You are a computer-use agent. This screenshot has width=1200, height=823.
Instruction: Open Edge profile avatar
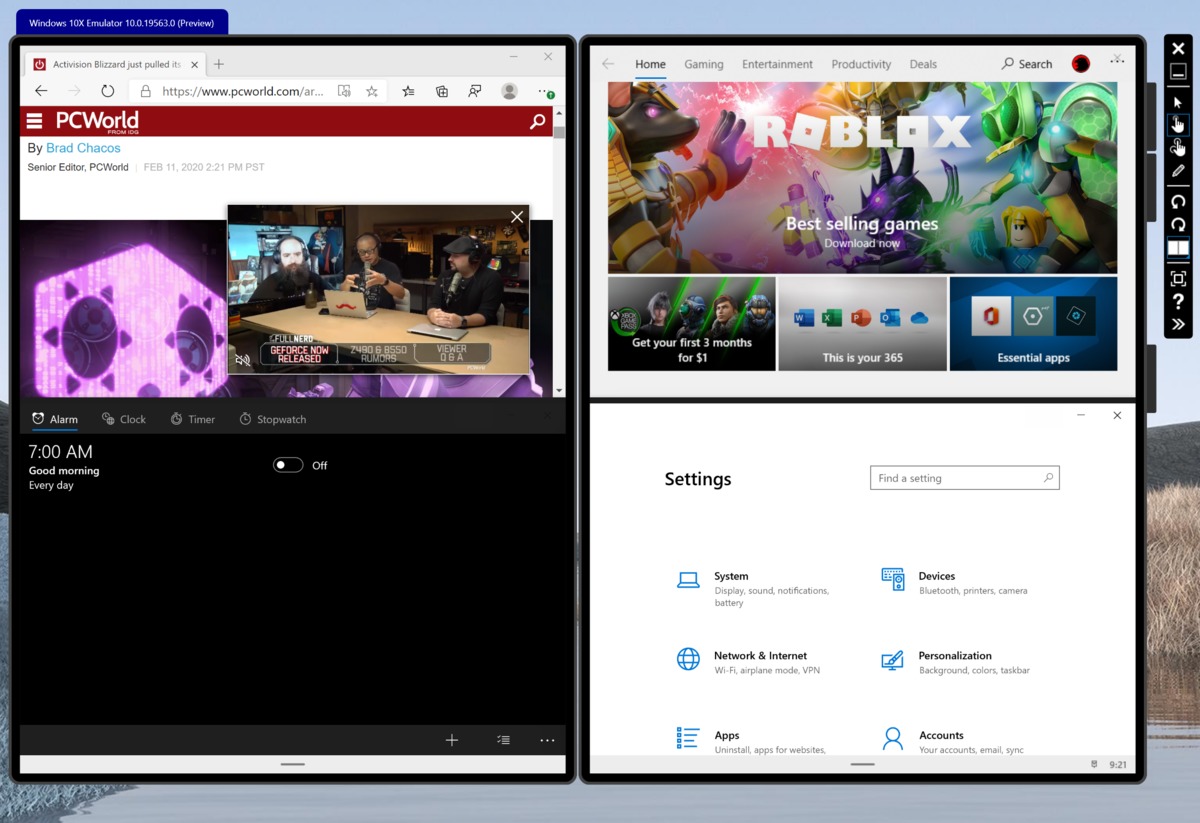[509, 91]
